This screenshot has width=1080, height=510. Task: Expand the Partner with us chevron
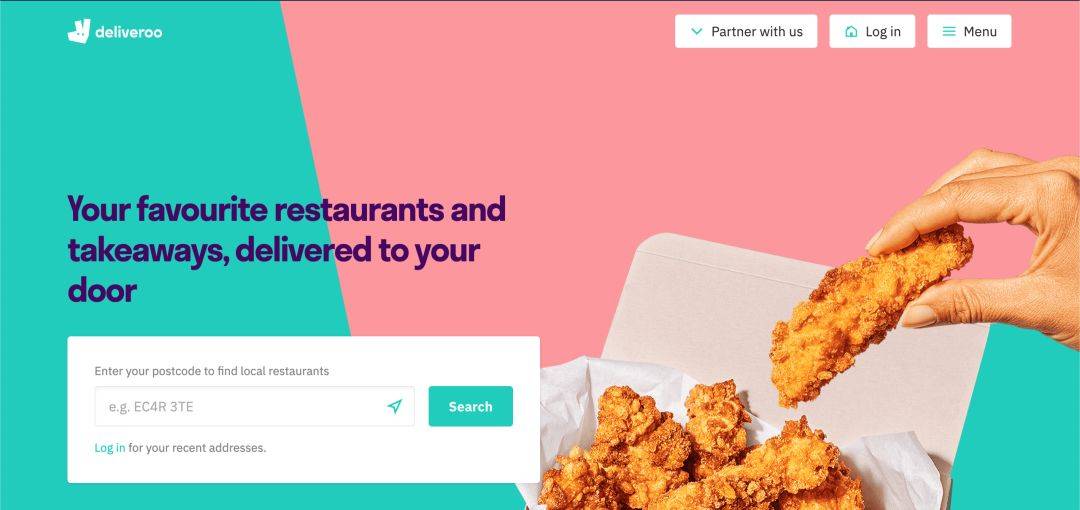pyautogui.click(x=696, y=32)
